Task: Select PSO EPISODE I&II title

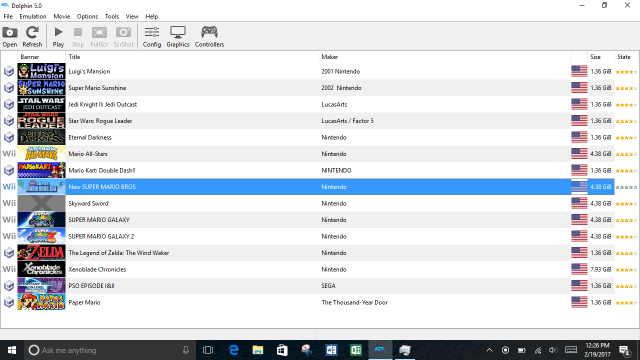Action: [91, 286]
